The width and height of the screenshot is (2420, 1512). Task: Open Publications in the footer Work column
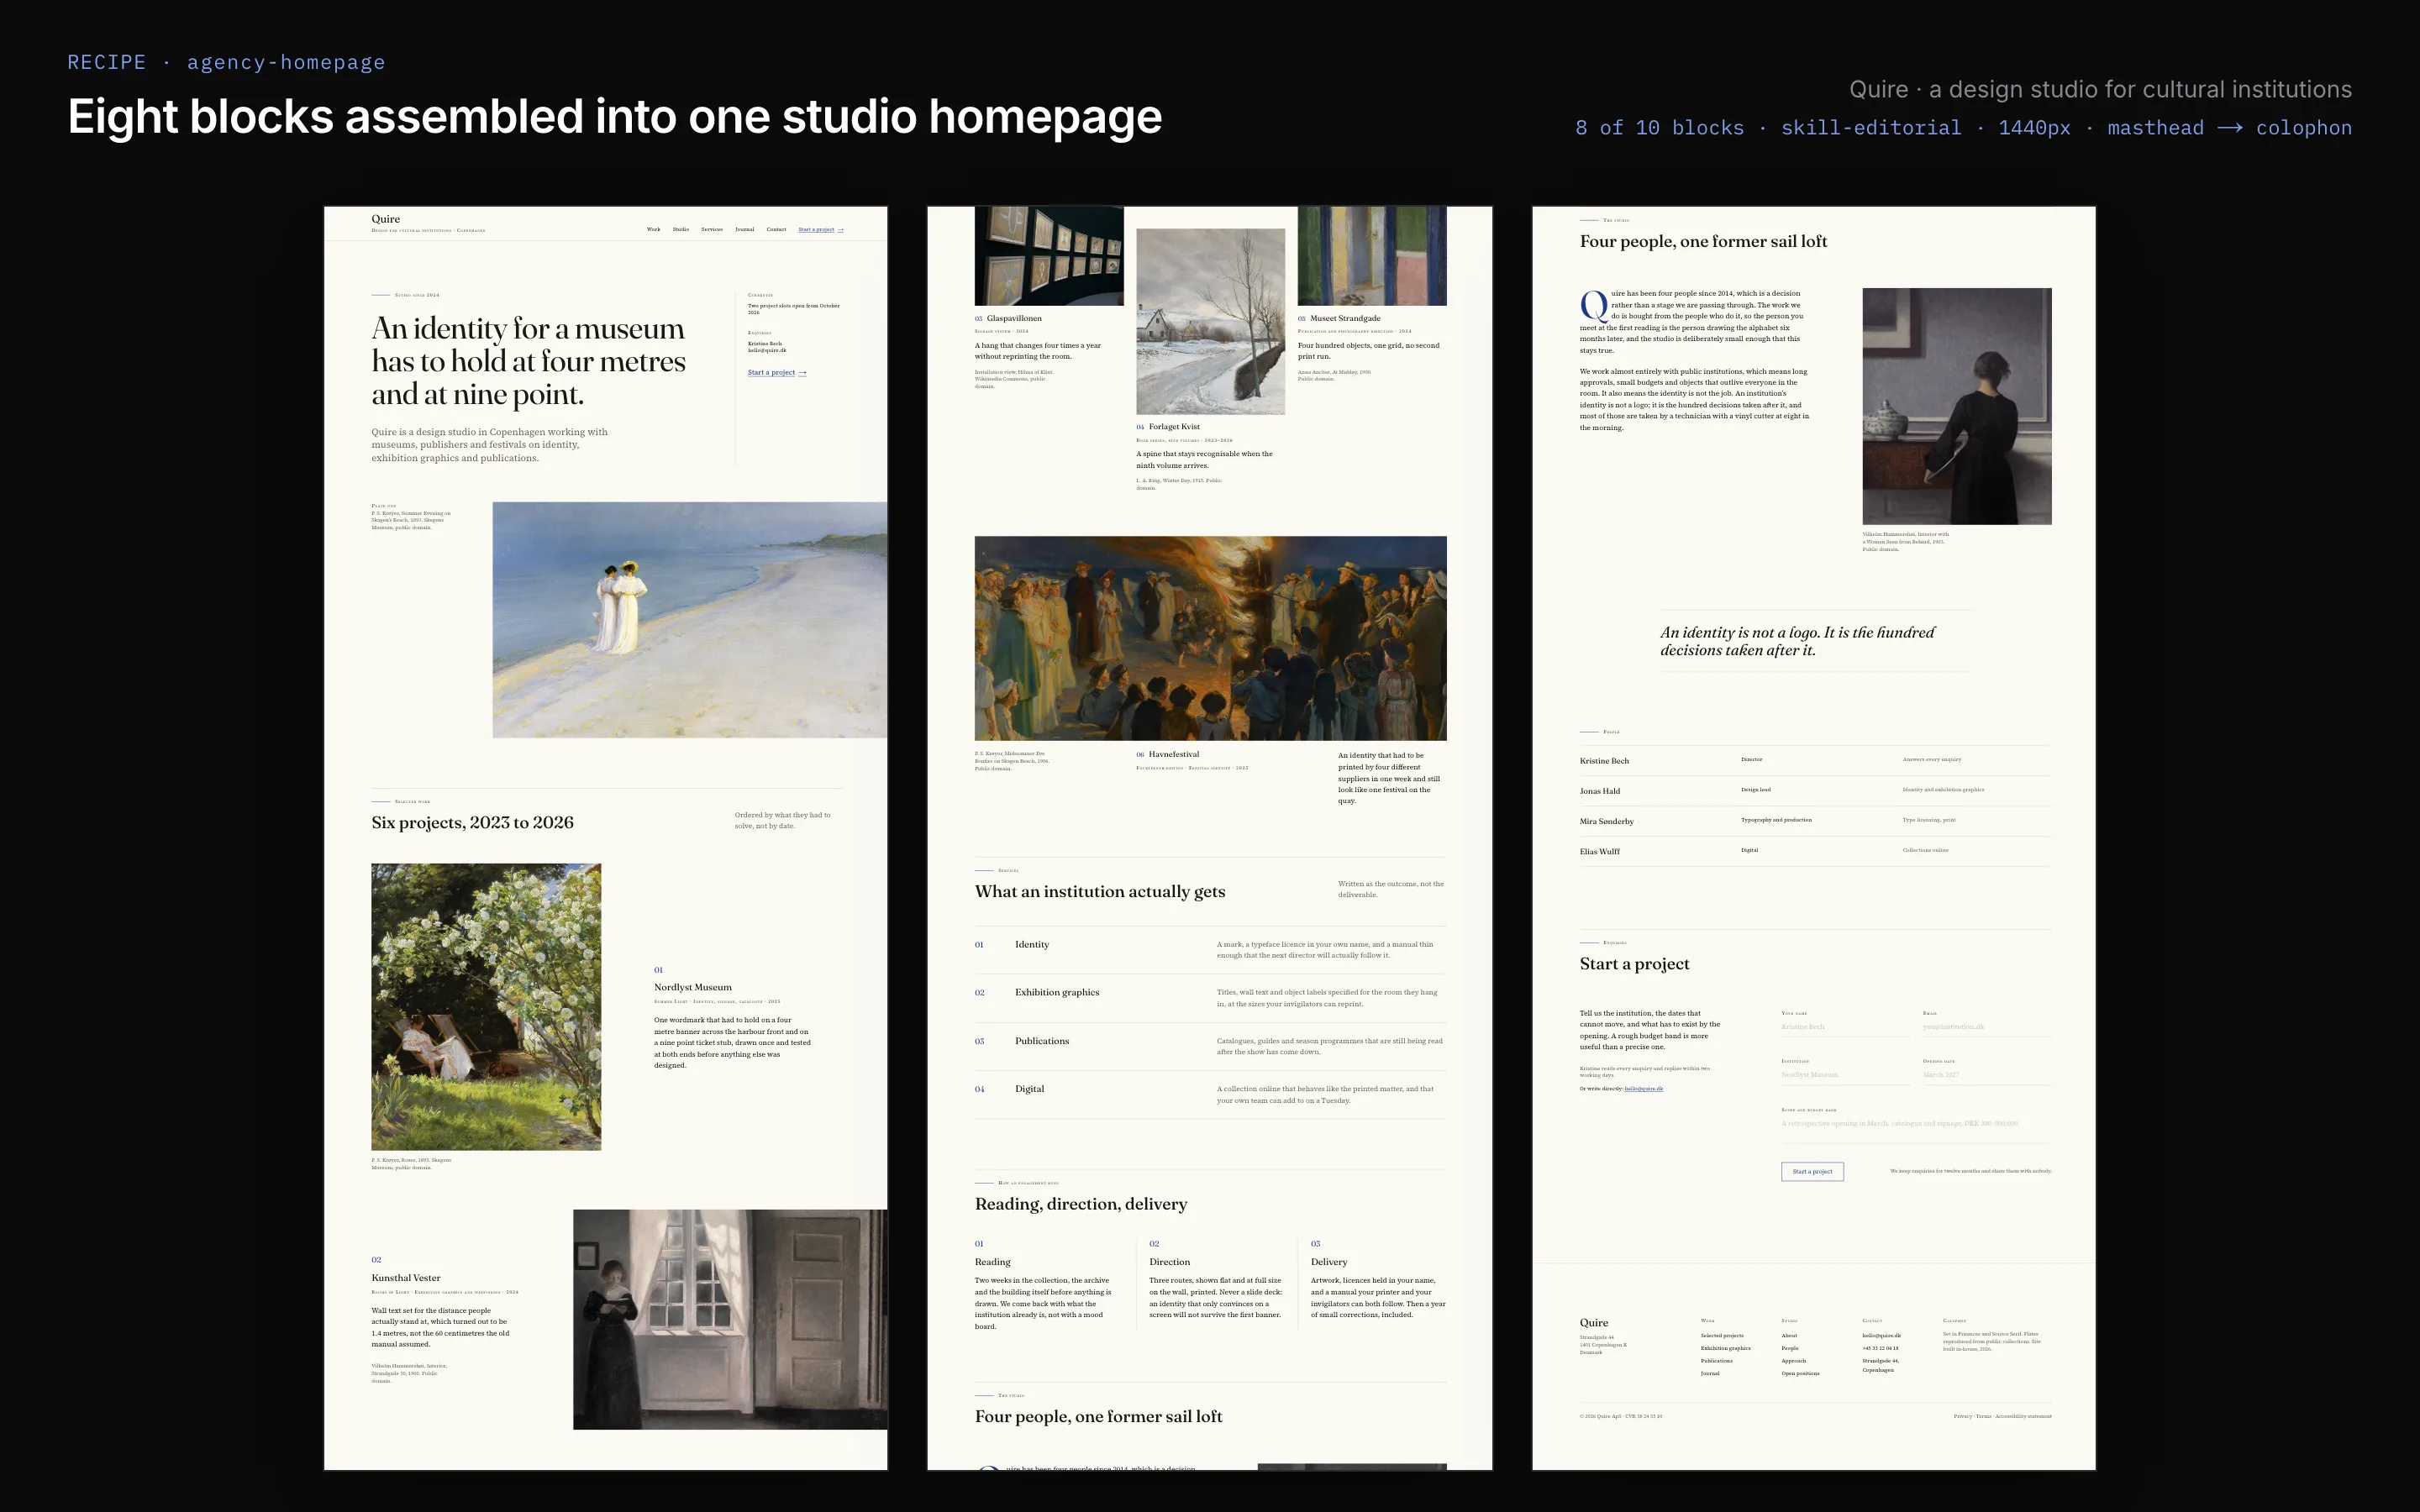(1716, 1361)
